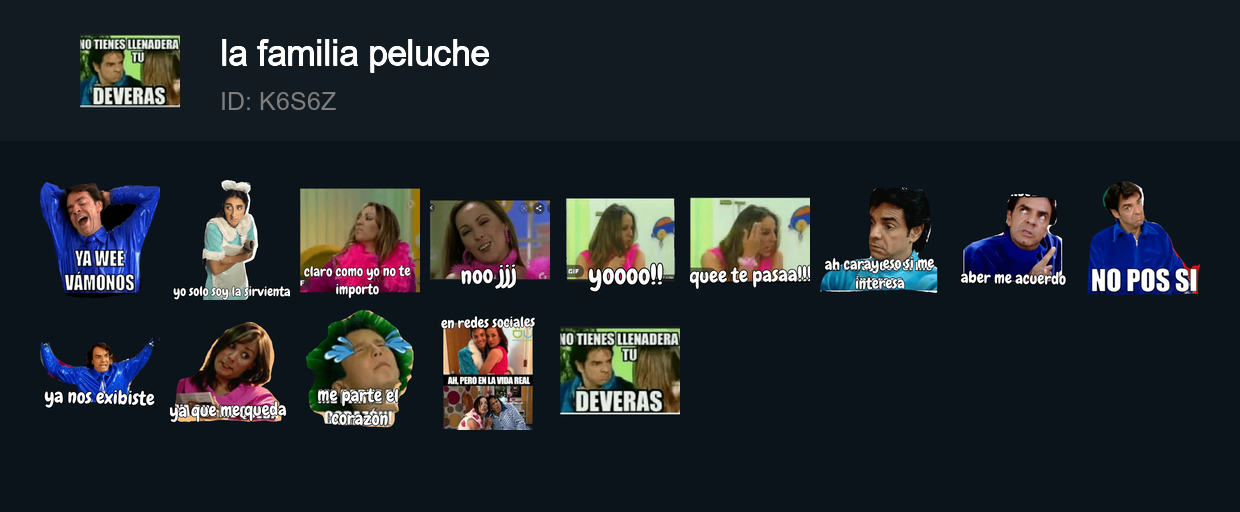Viewport: 1240px width, 512px height.
Task: Select the 'ya que me queda' sticker
Action: point(228,371)
